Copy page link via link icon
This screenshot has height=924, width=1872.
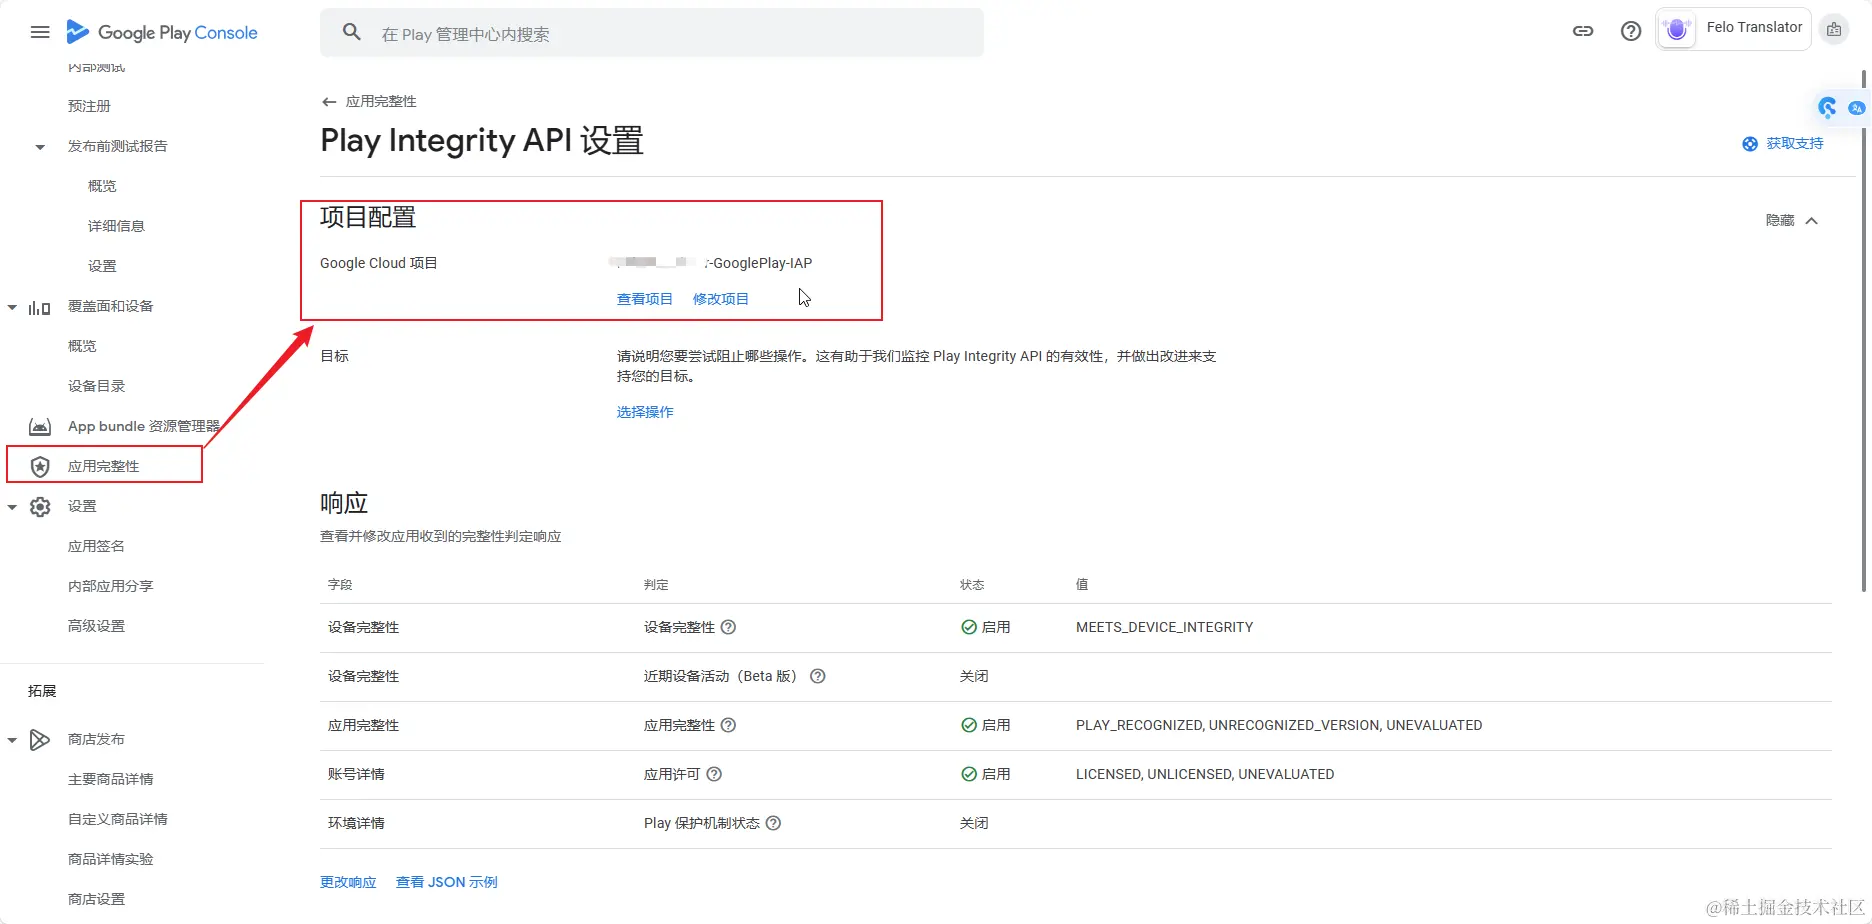[x=1583, y=31]
